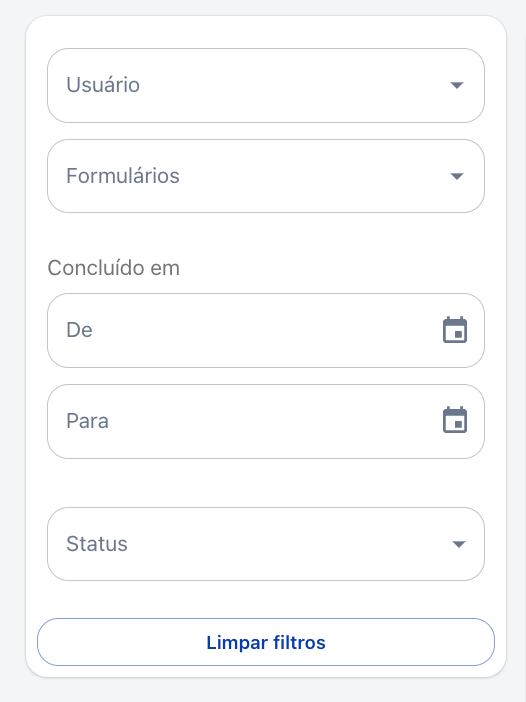Viewport: 526px width, 702px height.
Task: Expand the Status dropdown
Action: coord(266,544)
